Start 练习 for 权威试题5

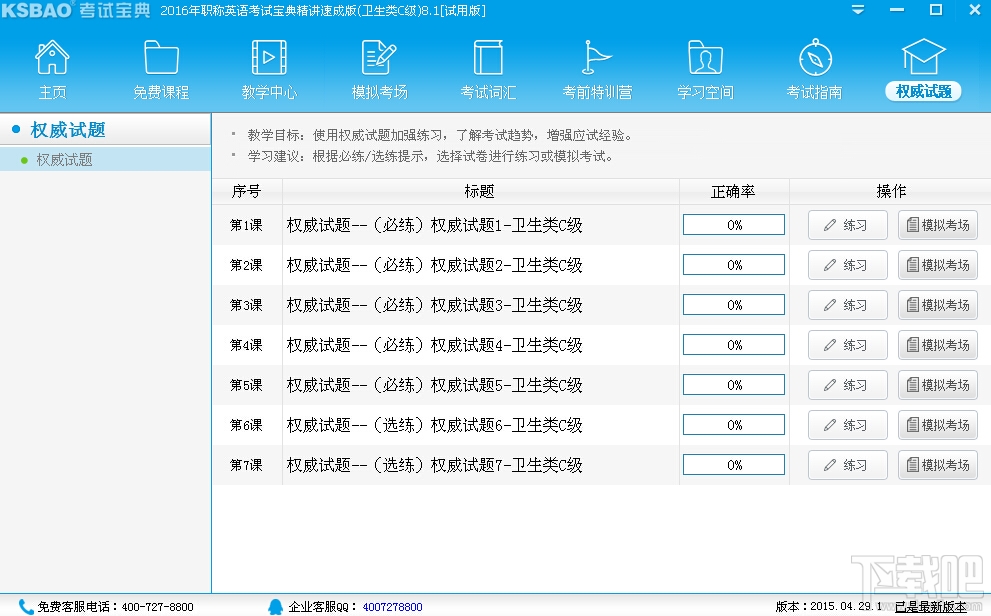point(848,385)
